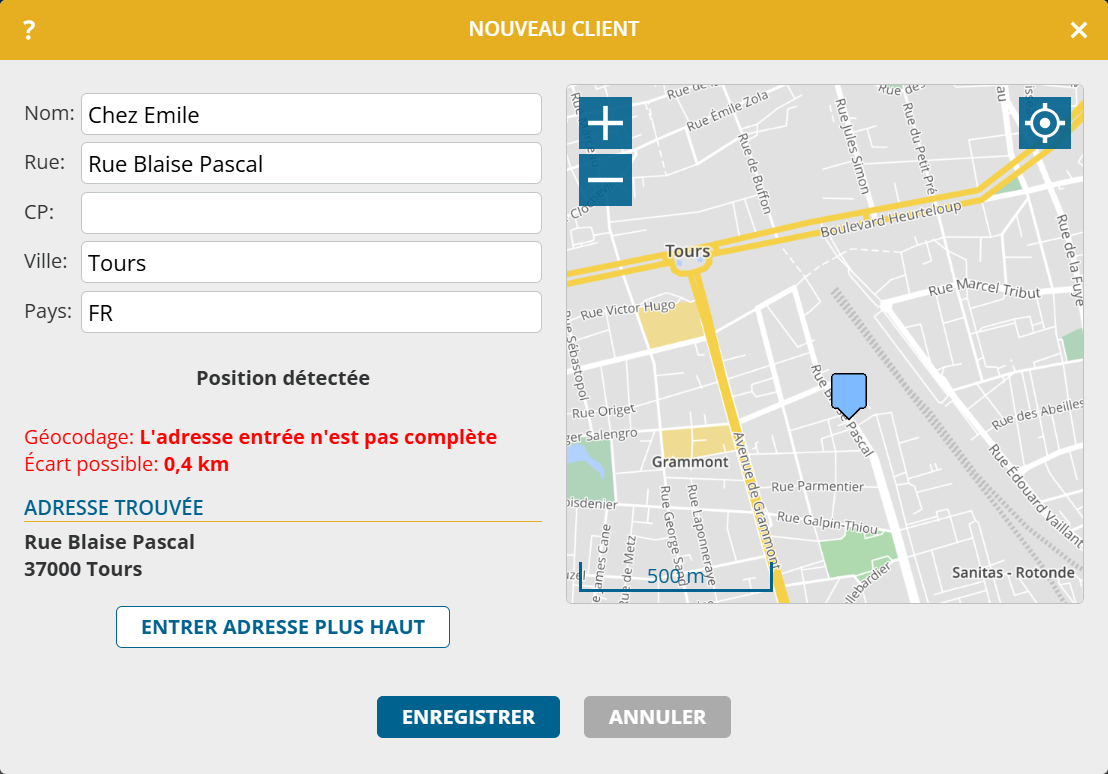Save the client with Enregistrer
The image size is (1108, 774).
point(468,717)
